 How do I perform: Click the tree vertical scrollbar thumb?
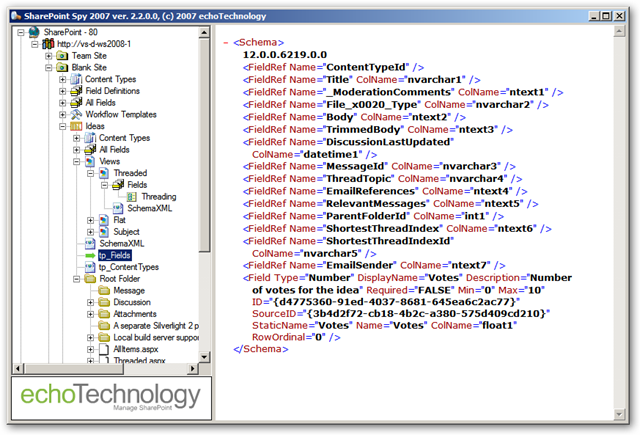tap(204, 145)
